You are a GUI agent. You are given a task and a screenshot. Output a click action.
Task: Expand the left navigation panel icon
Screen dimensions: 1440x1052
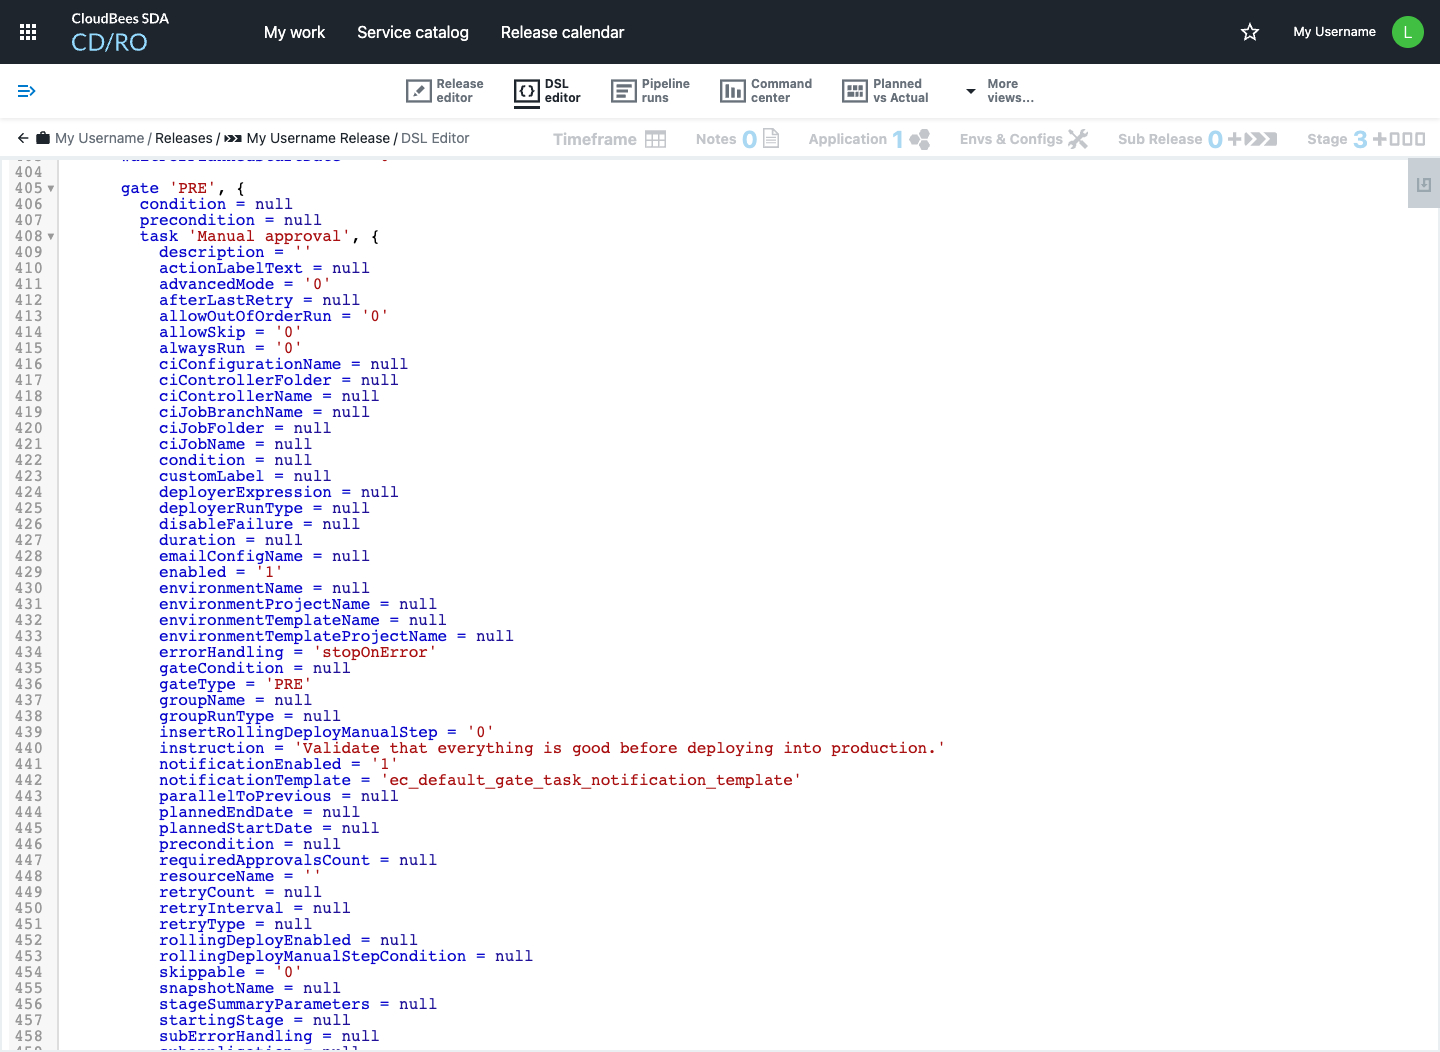pyautogui.click(x=27, y=91)
